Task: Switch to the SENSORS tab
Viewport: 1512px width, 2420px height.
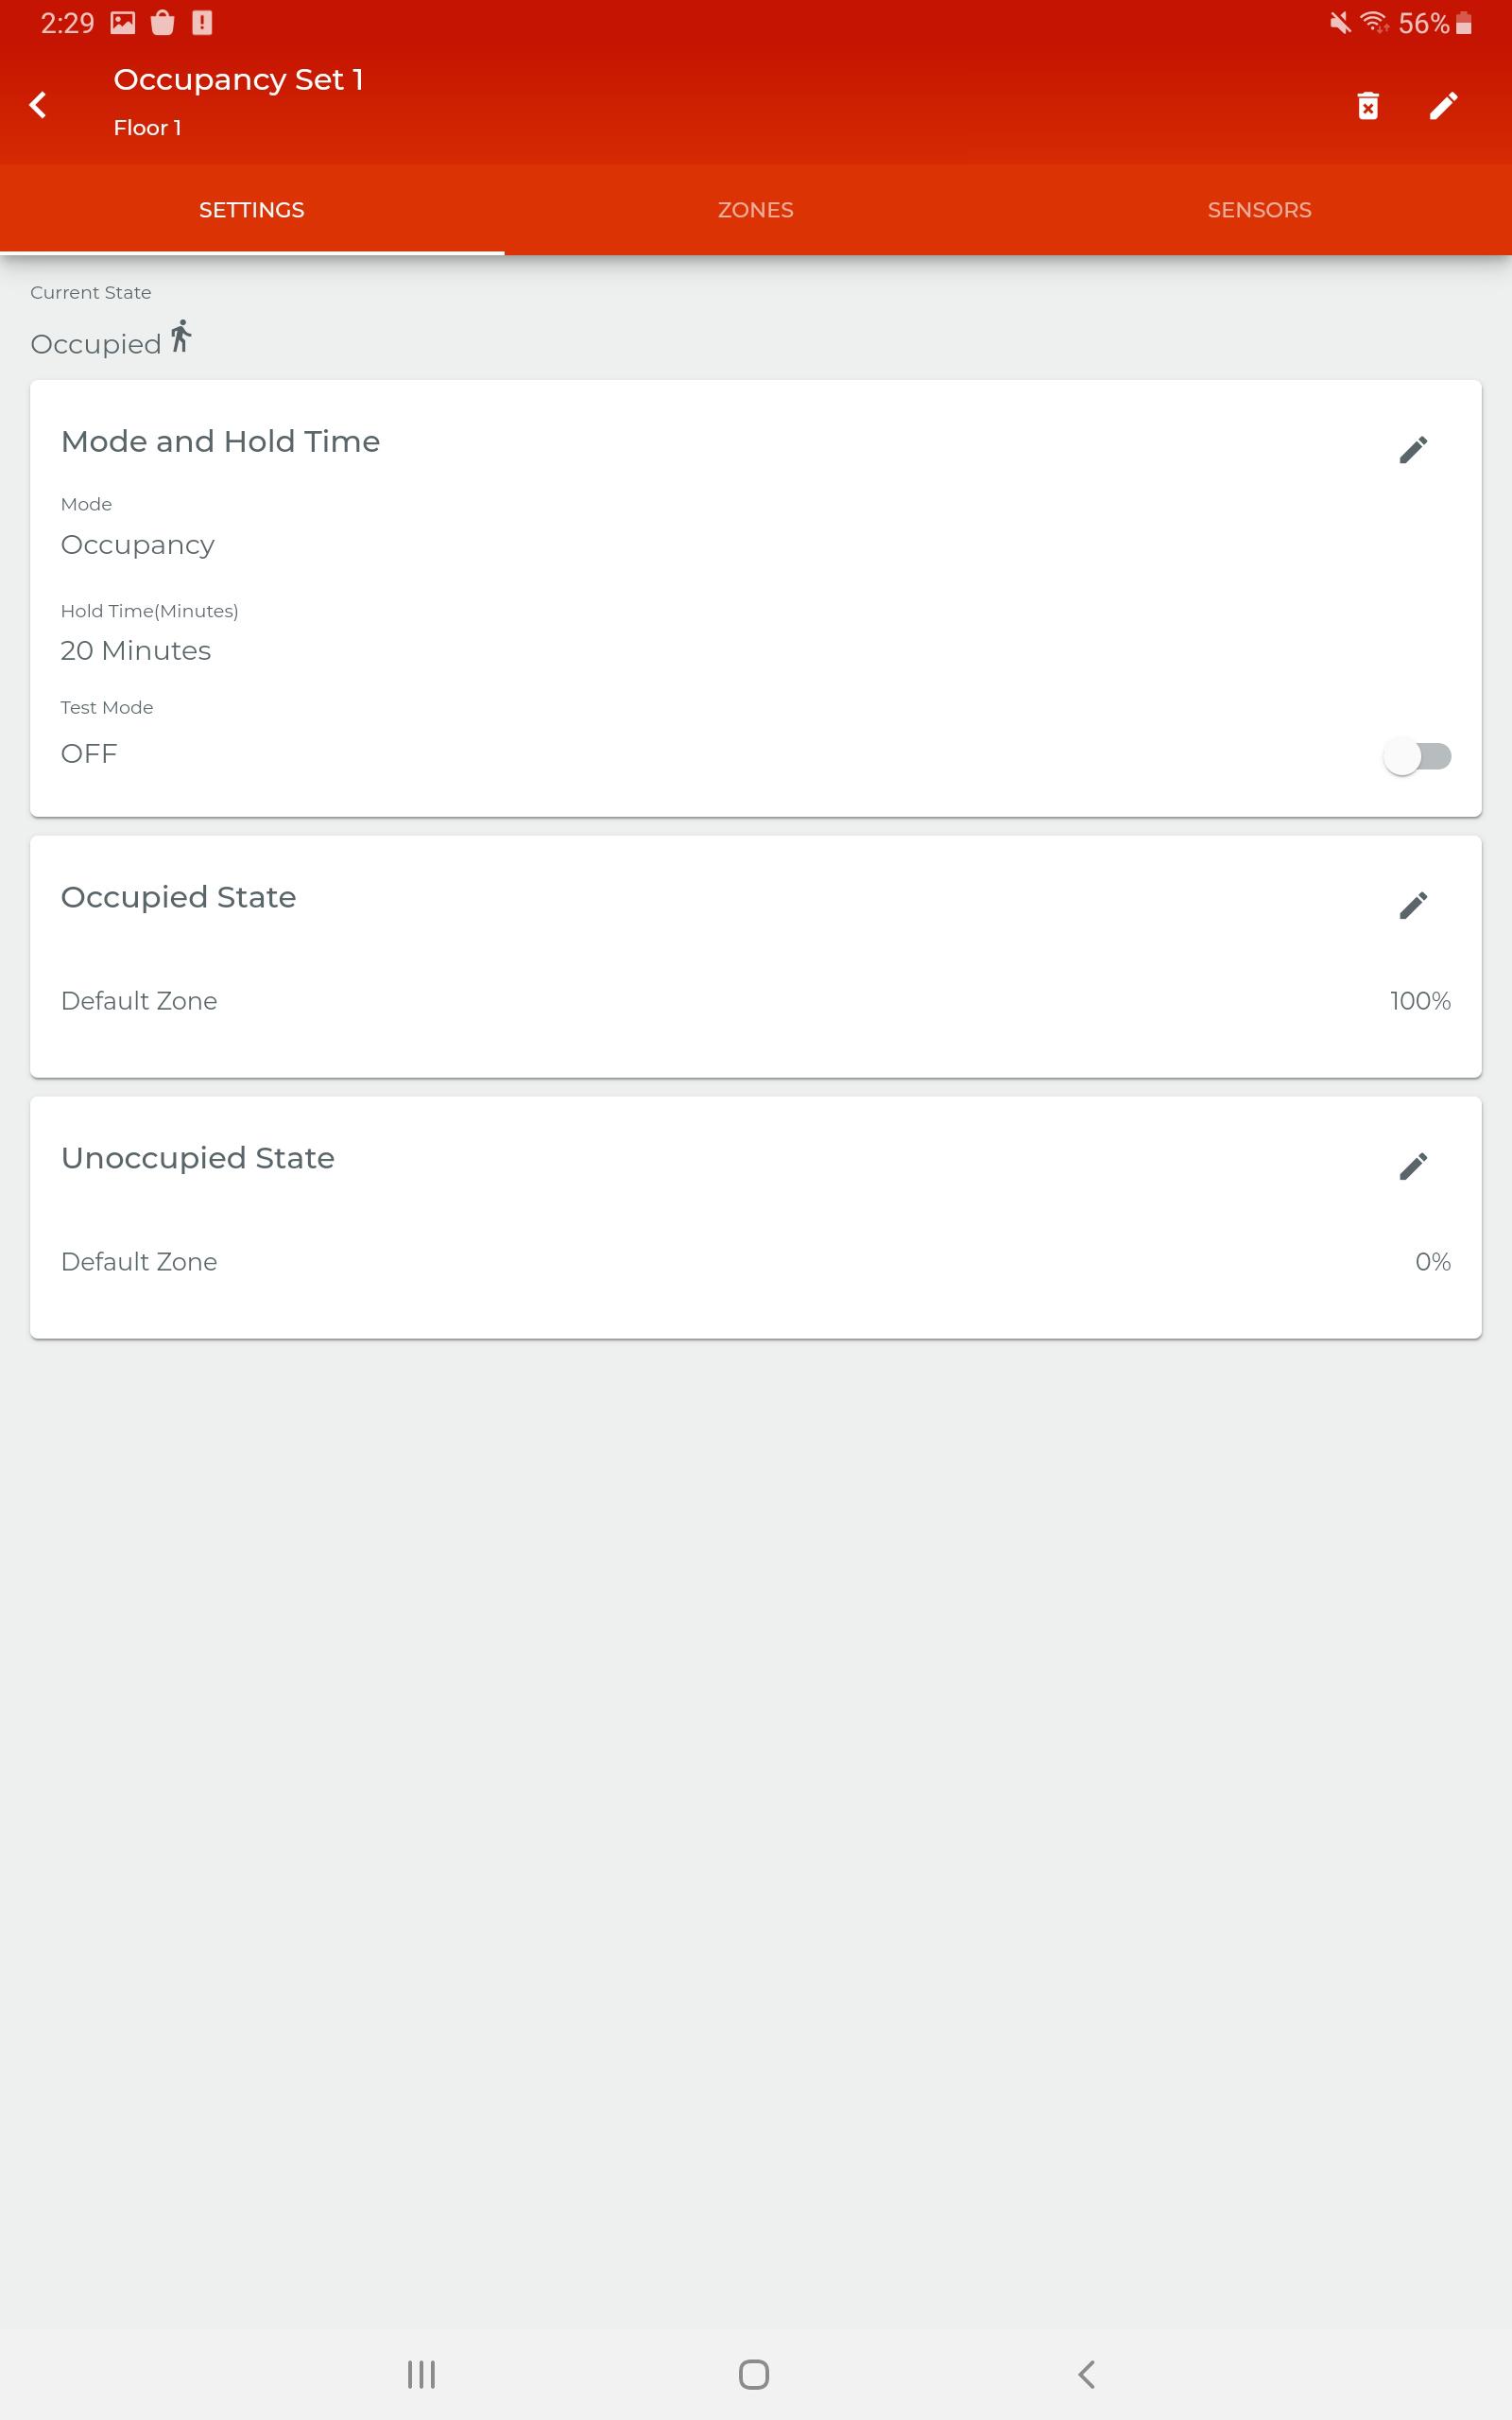Action: coord(1259,210)
